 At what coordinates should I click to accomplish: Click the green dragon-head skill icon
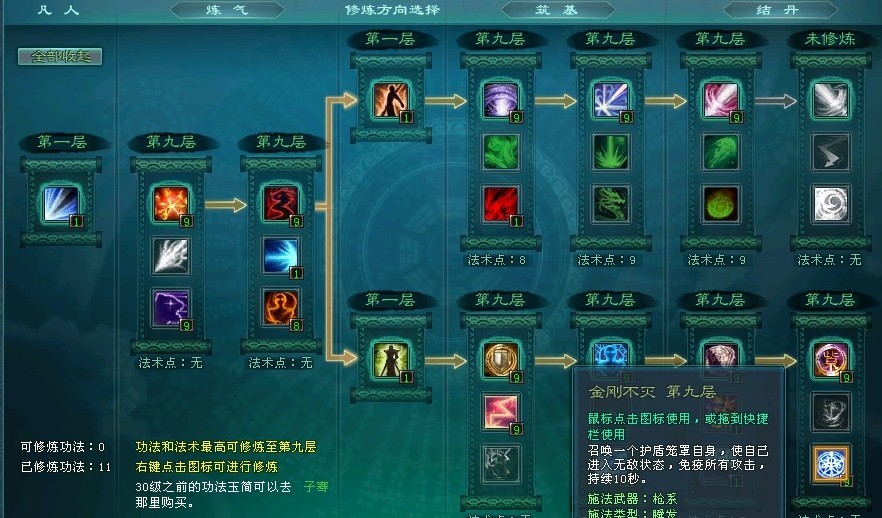pyautogui.click(x=611, y=204)
